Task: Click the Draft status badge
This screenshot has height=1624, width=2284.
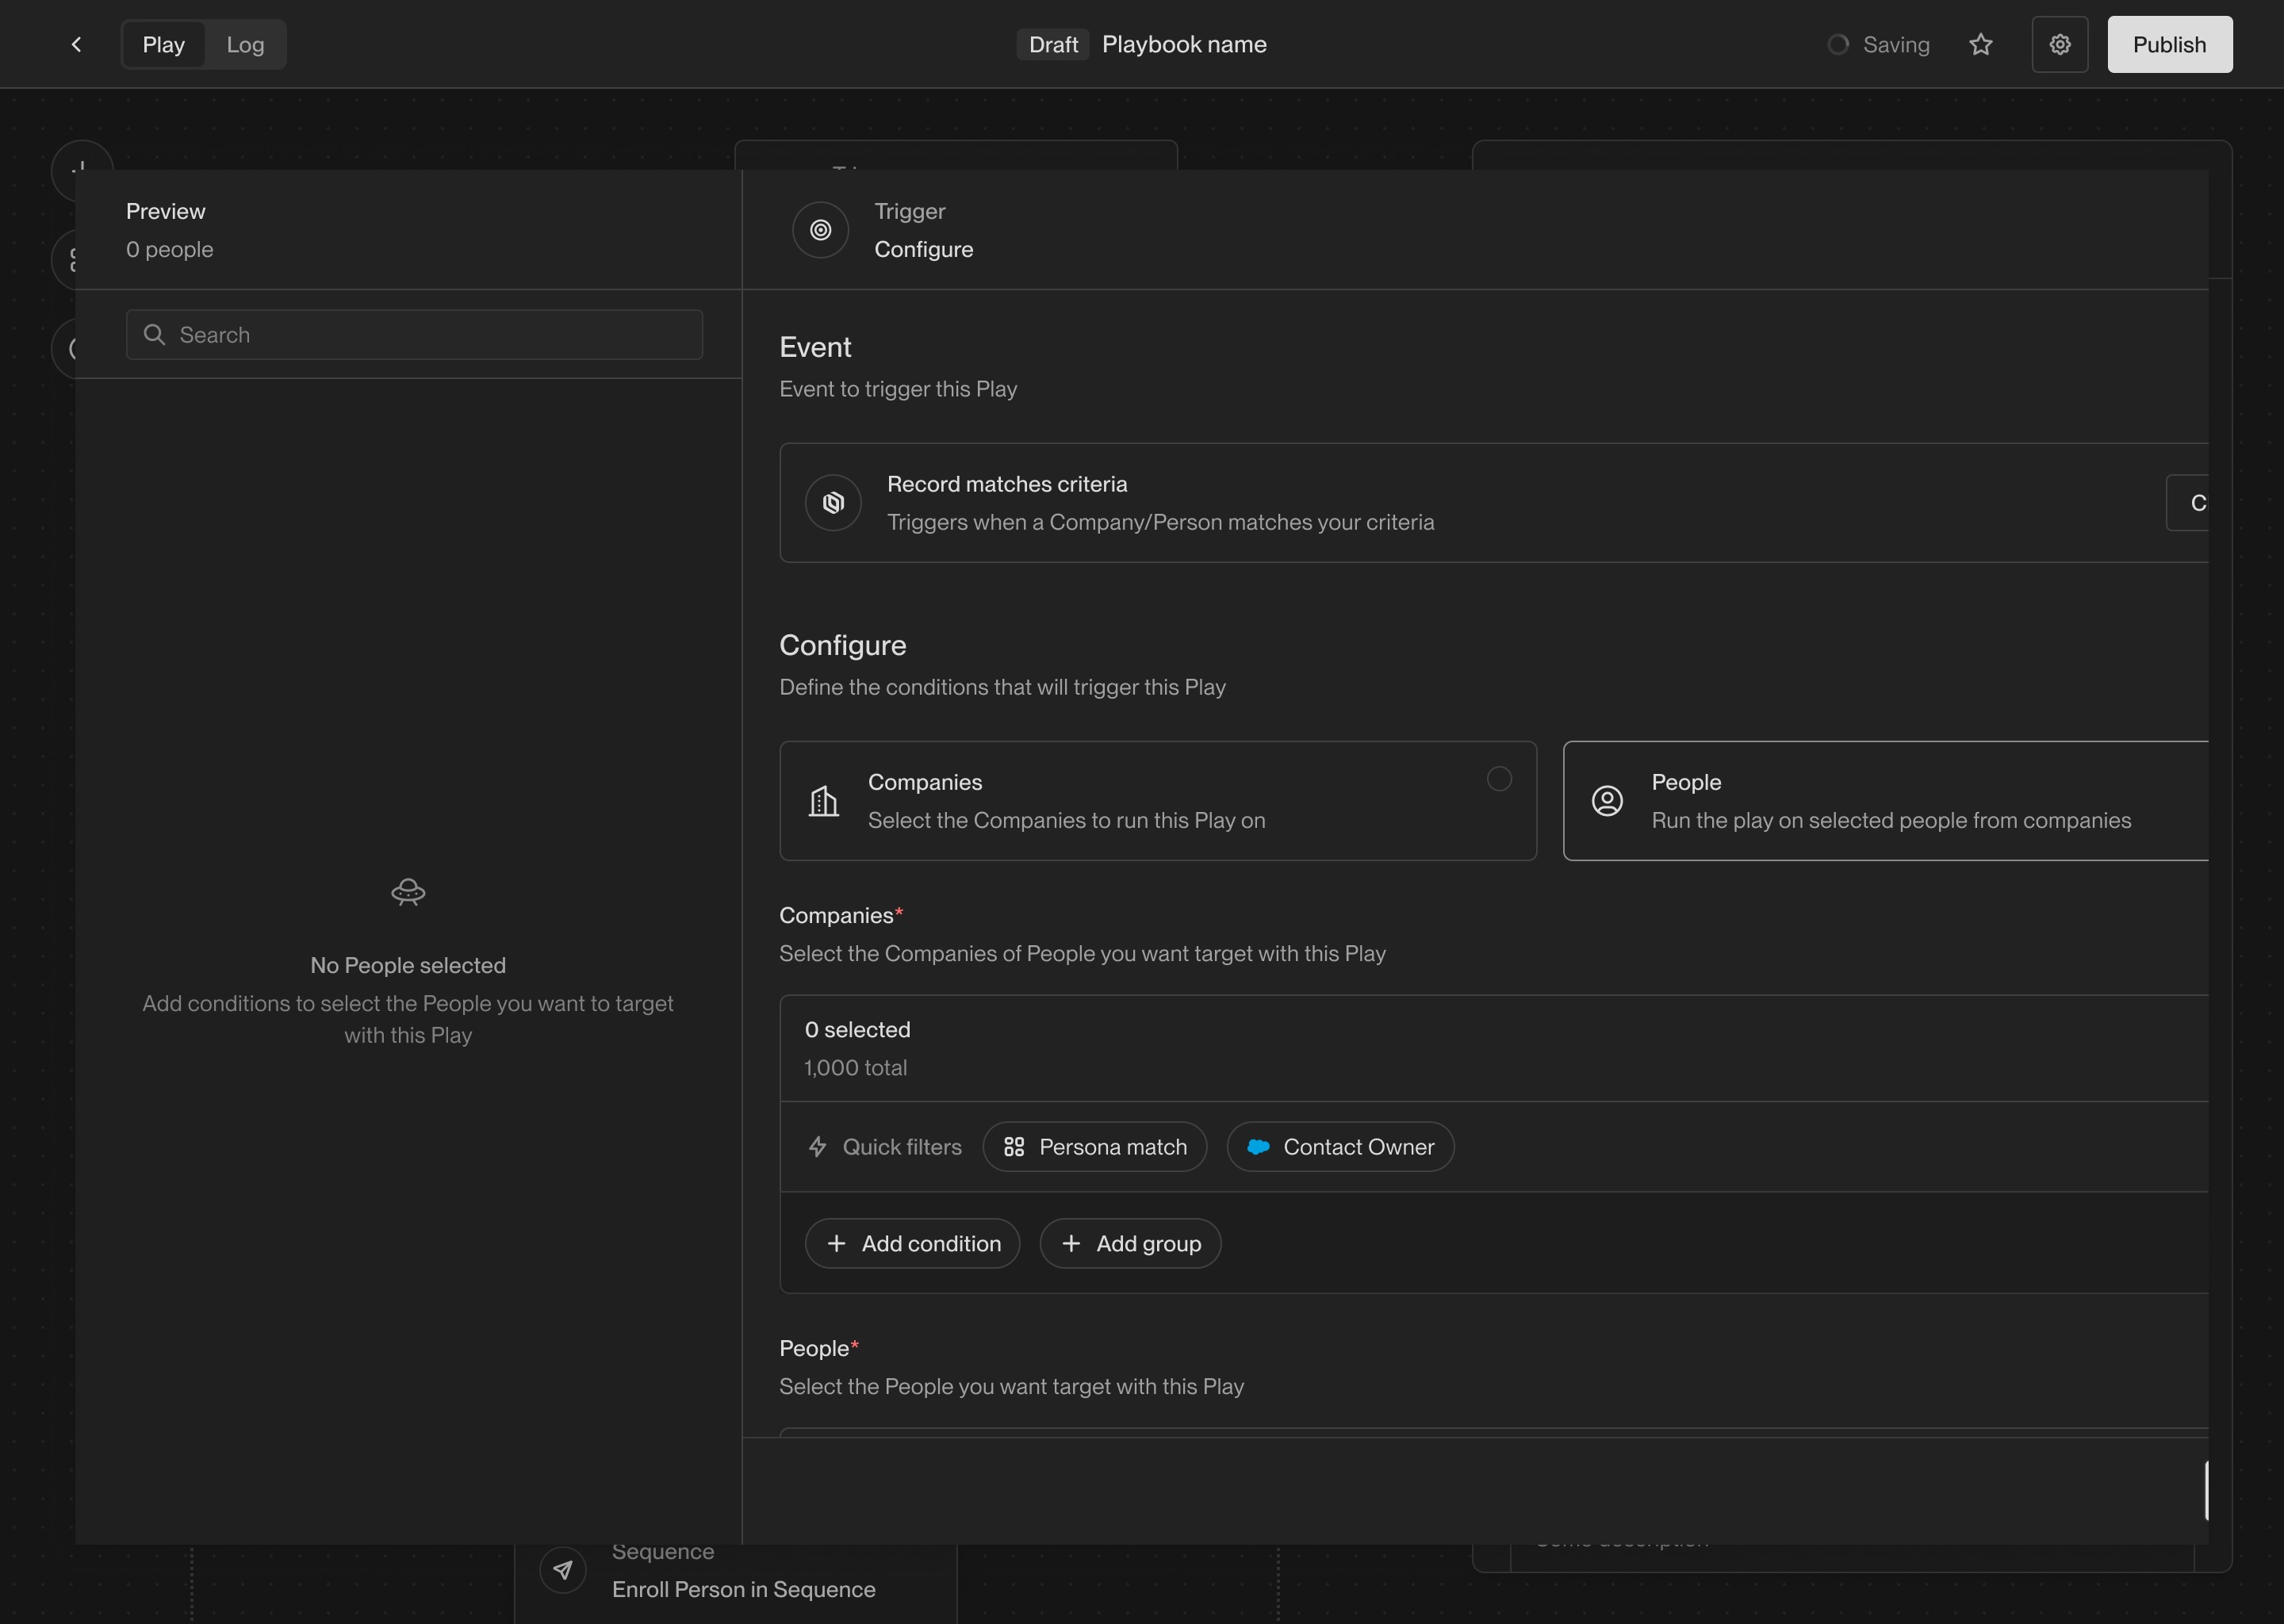Action: (x=1053, y=44)
